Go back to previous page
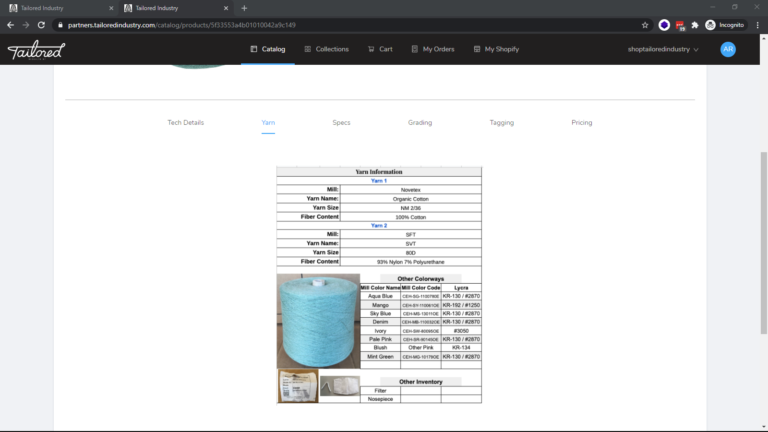The height and width of the screenshot is (432, 768). 11,25
